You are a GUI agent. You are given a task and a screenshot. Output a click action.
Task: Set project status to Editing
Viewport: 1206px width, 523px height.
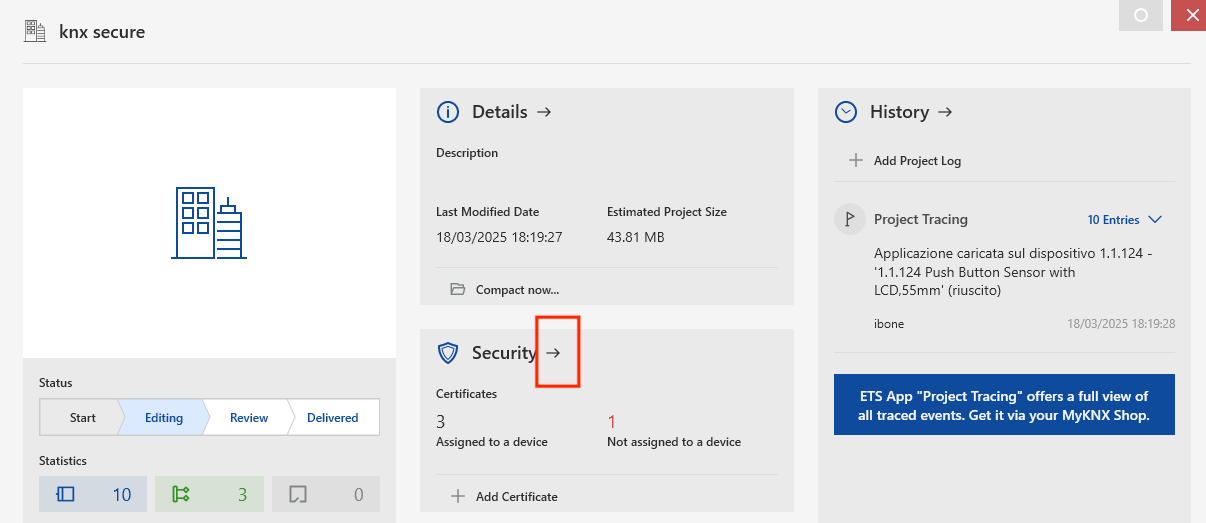point(164,418)
